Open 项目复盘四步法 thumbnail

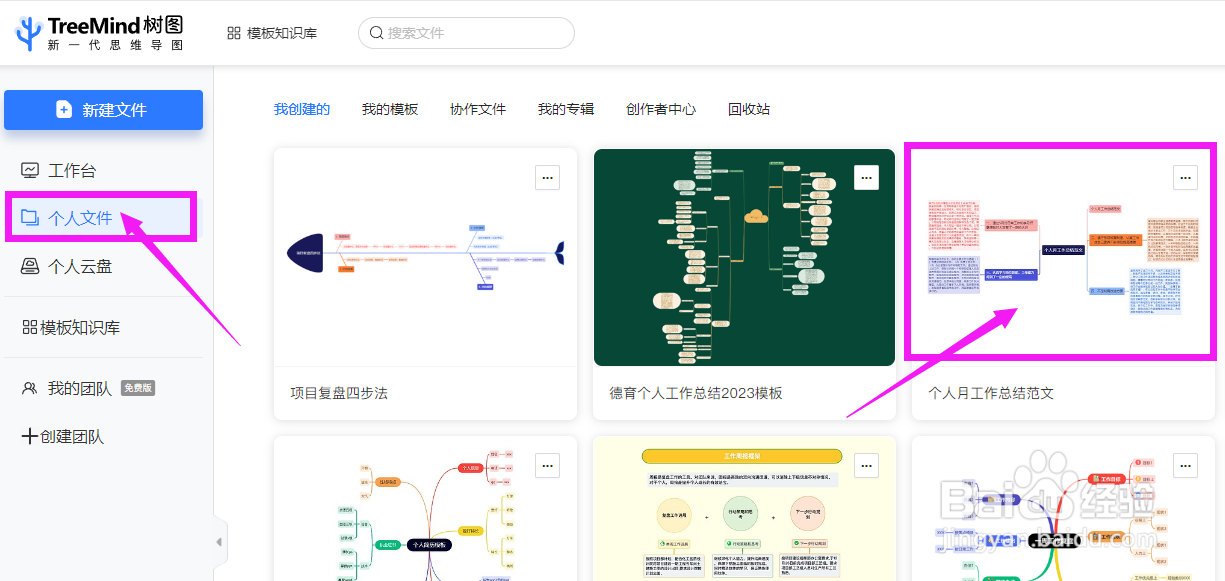(x=425, y=257)
